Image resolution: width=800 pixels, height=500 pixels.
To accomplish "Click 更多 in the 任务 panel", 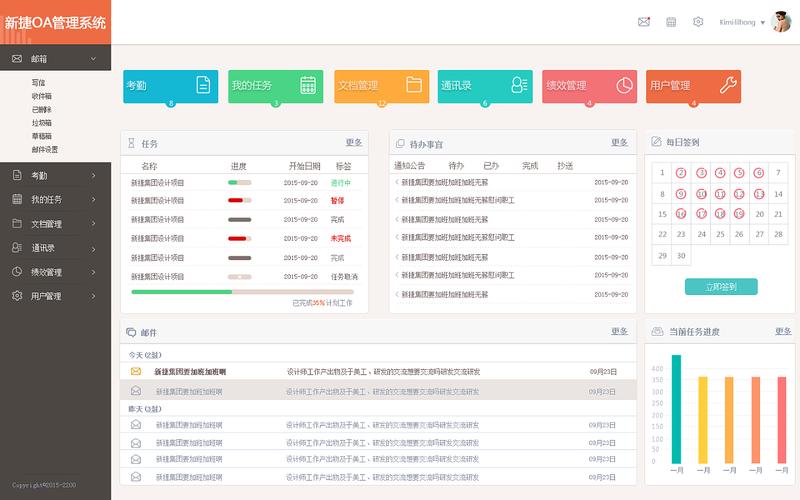I will click(354, 142).
